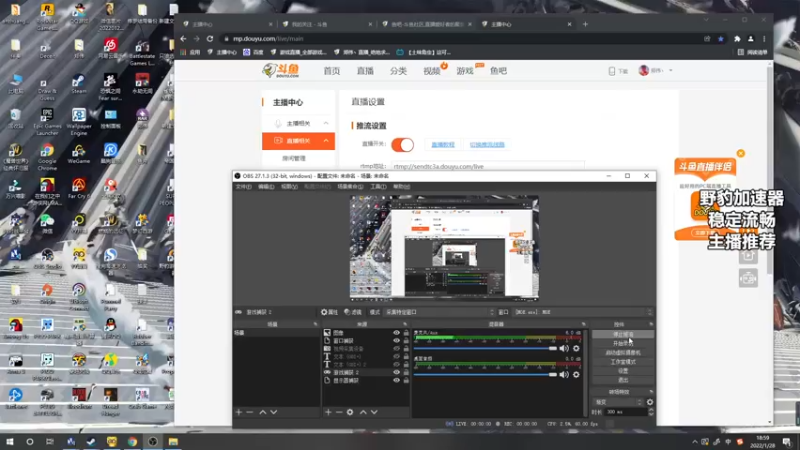Mute the 麦克风/Aux speaker icon
This screenshot has width=800, height=450.
click(564, 348)
